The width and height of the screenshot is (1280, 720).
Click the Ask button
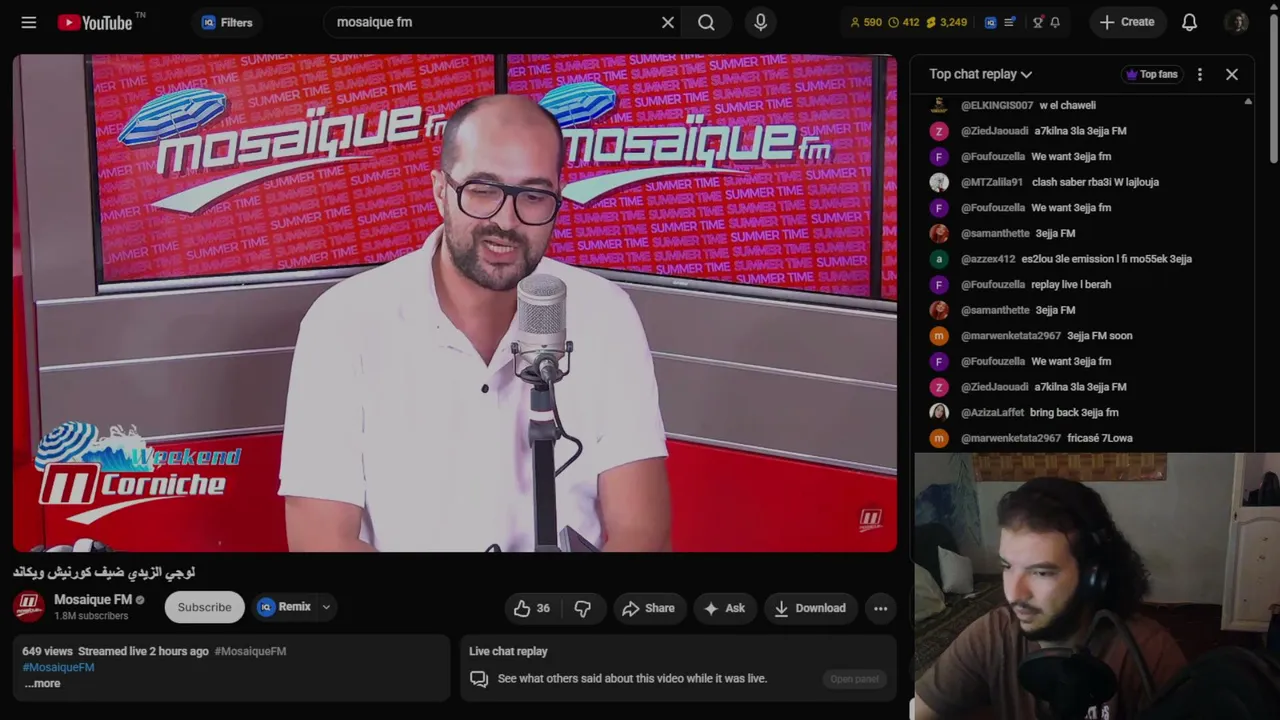pos(724,608)
